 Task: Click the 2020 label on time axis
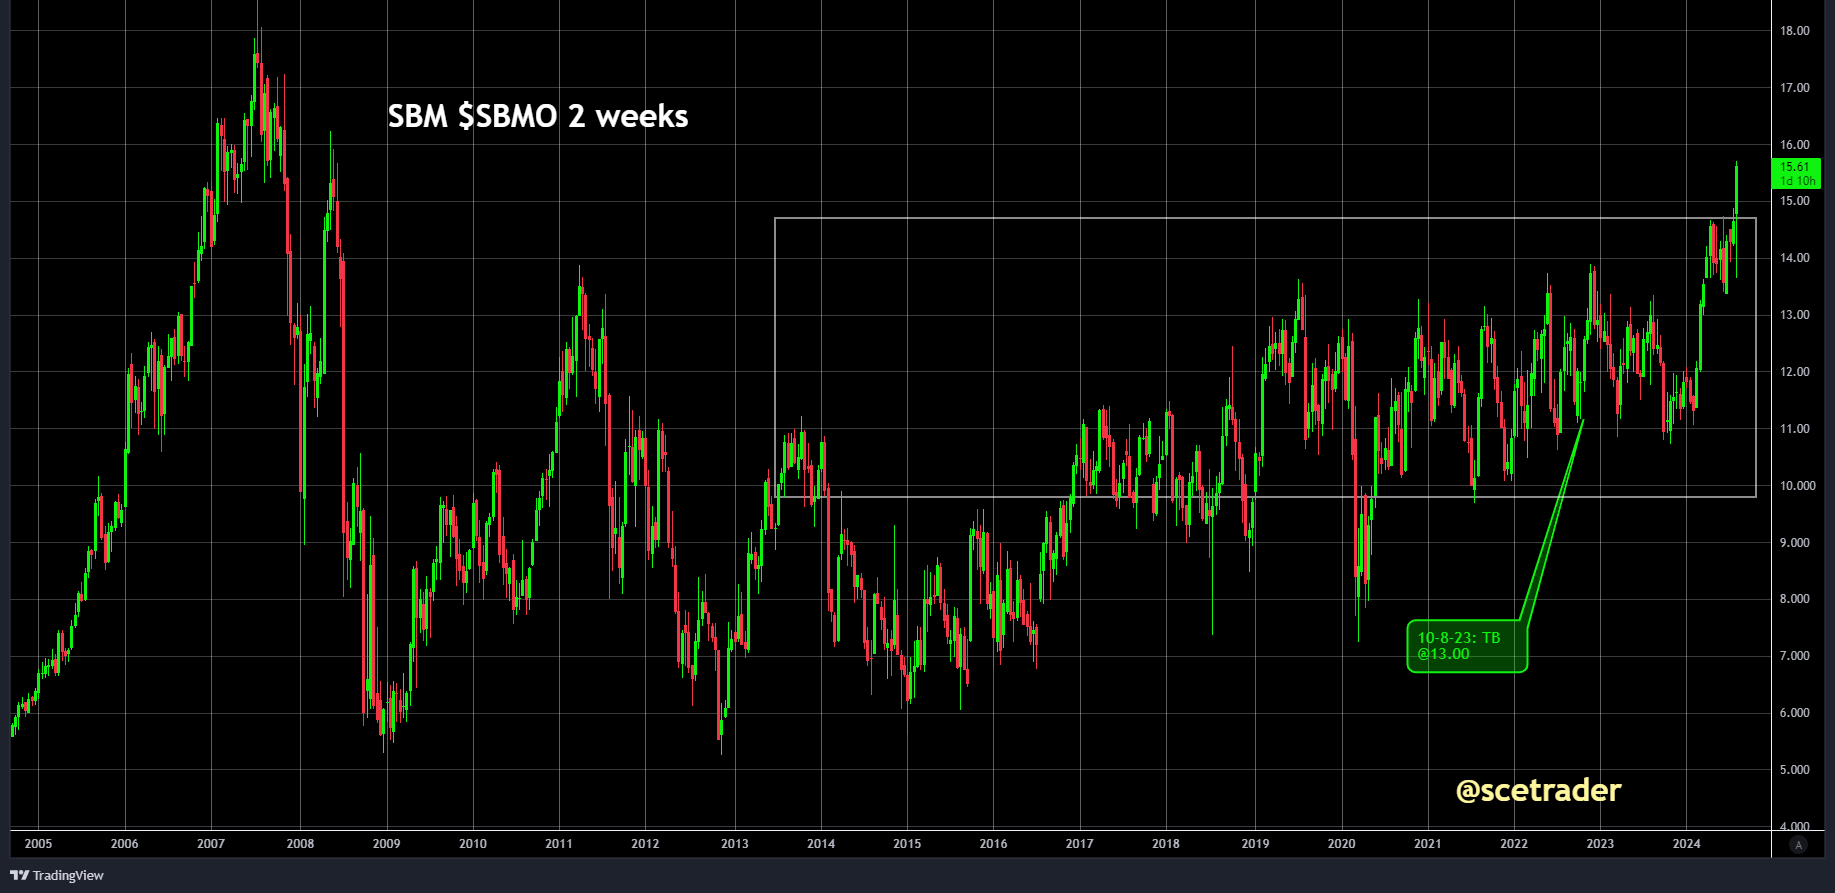pyautogui.click(x=1341, y=844)
